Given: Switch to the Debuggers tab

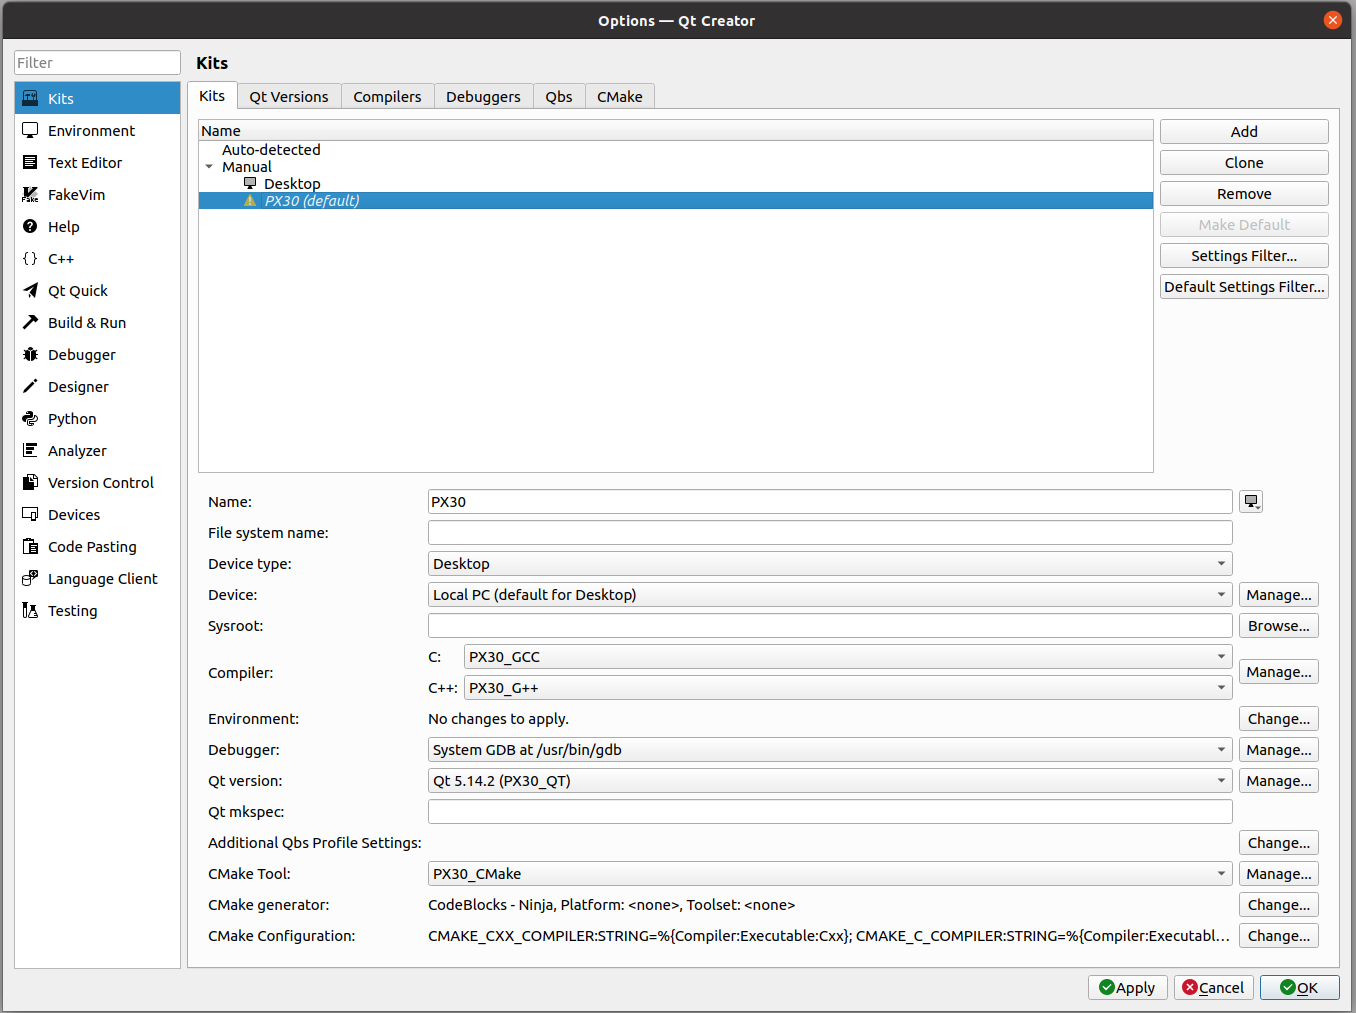Looking at the screenshot, I should [483, 97].
